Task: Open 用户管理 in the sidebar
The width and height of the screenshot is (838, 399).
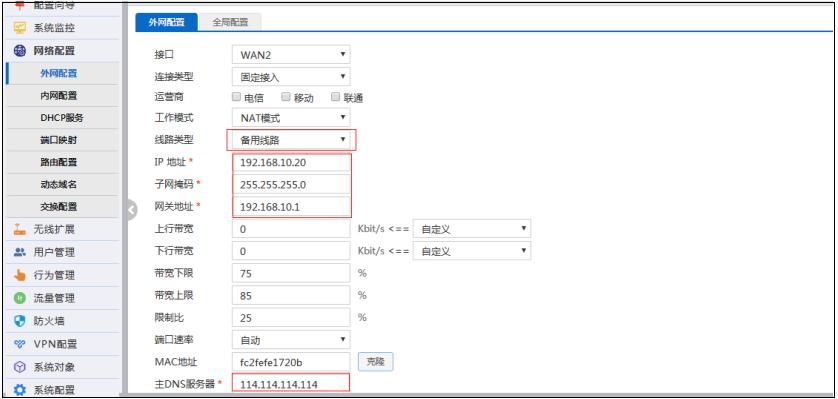Action: 54,252
